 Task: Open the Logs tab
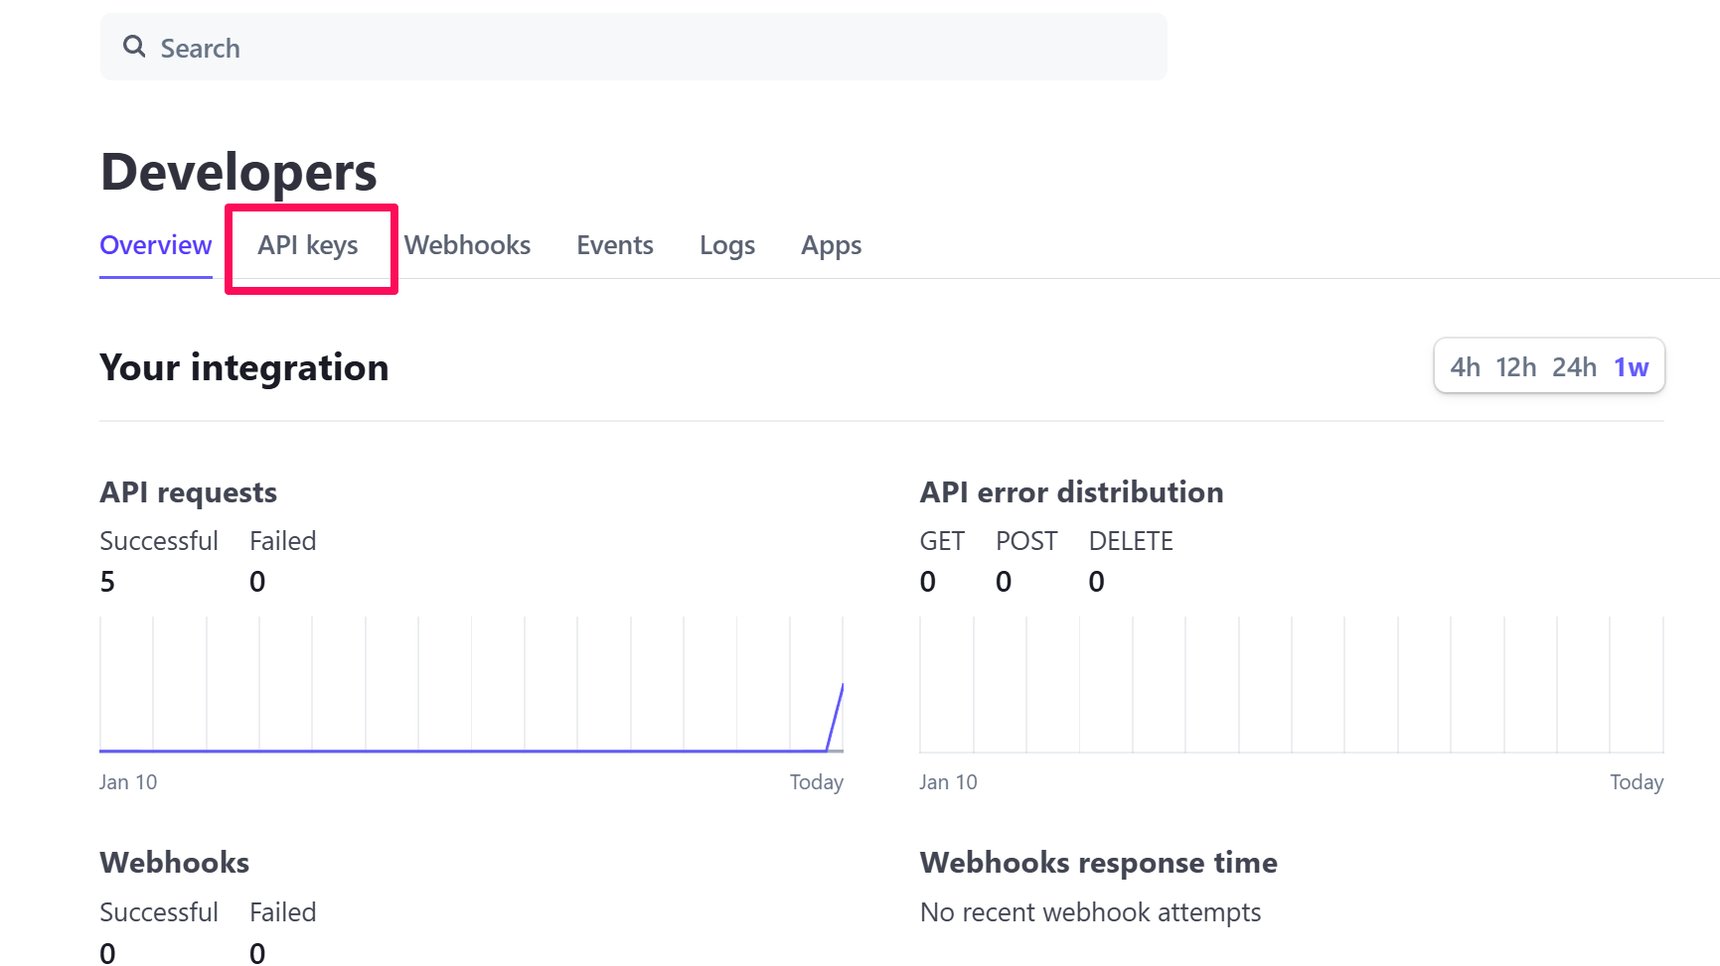(727, 245)
